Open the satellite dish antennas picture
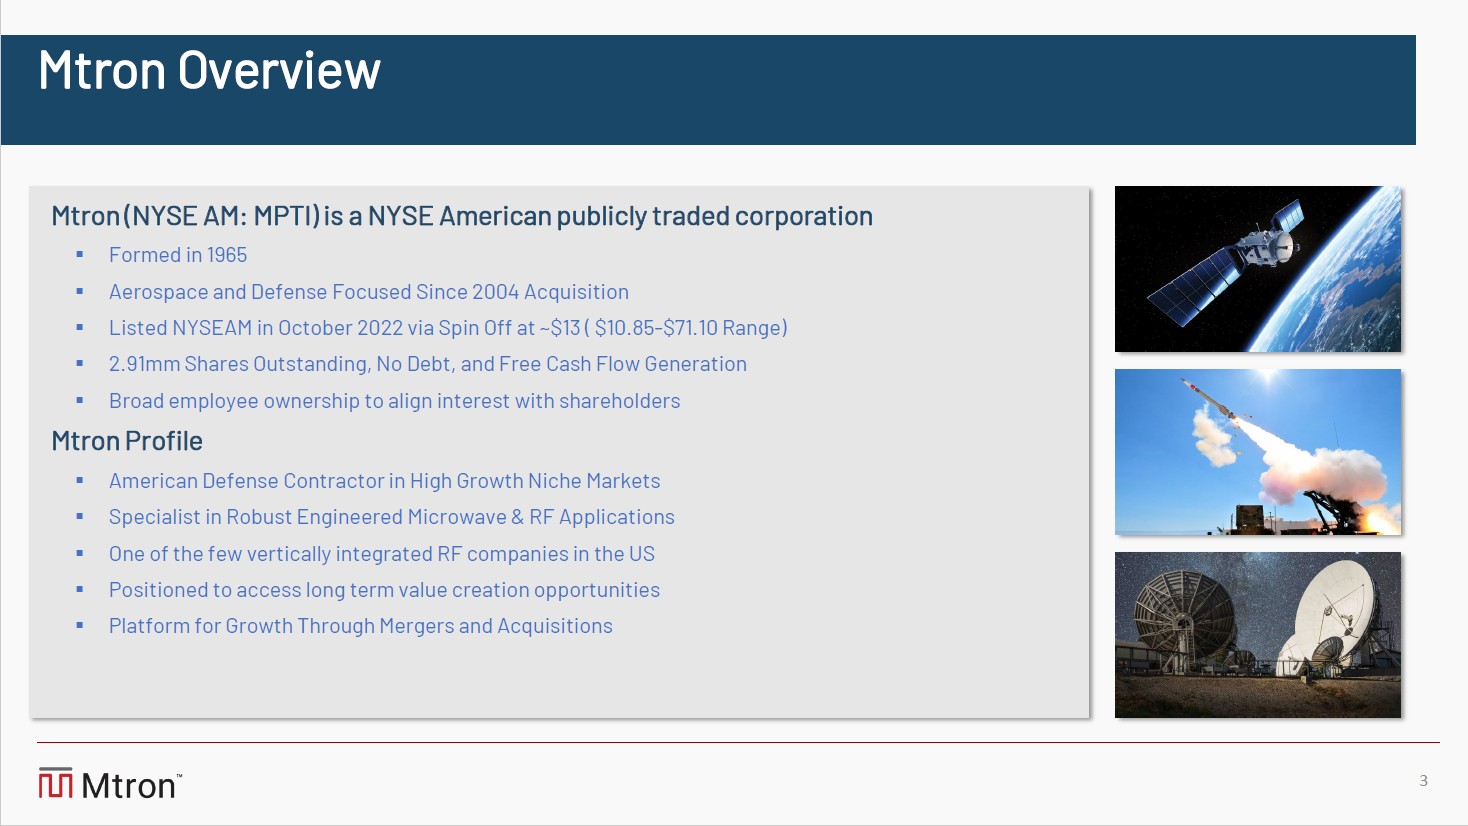The image size is (1468, 826). [x=1257, y=635]
